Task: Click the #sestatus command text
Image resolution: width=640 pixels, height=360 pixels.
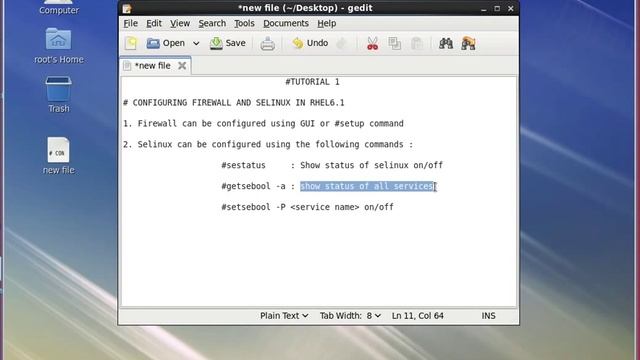Action: click(x=243, y=165)
